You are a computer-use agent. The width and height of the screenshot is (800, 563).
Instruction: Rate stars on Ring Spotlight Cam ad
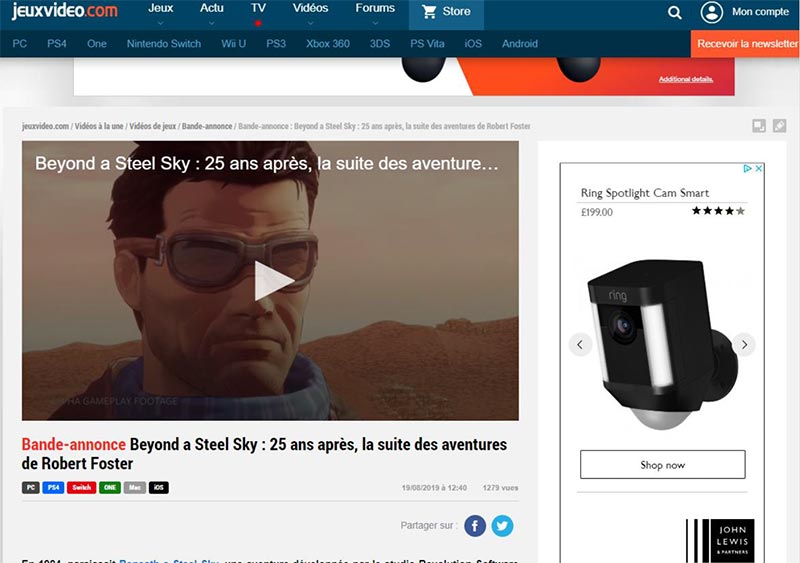(718, 211)
